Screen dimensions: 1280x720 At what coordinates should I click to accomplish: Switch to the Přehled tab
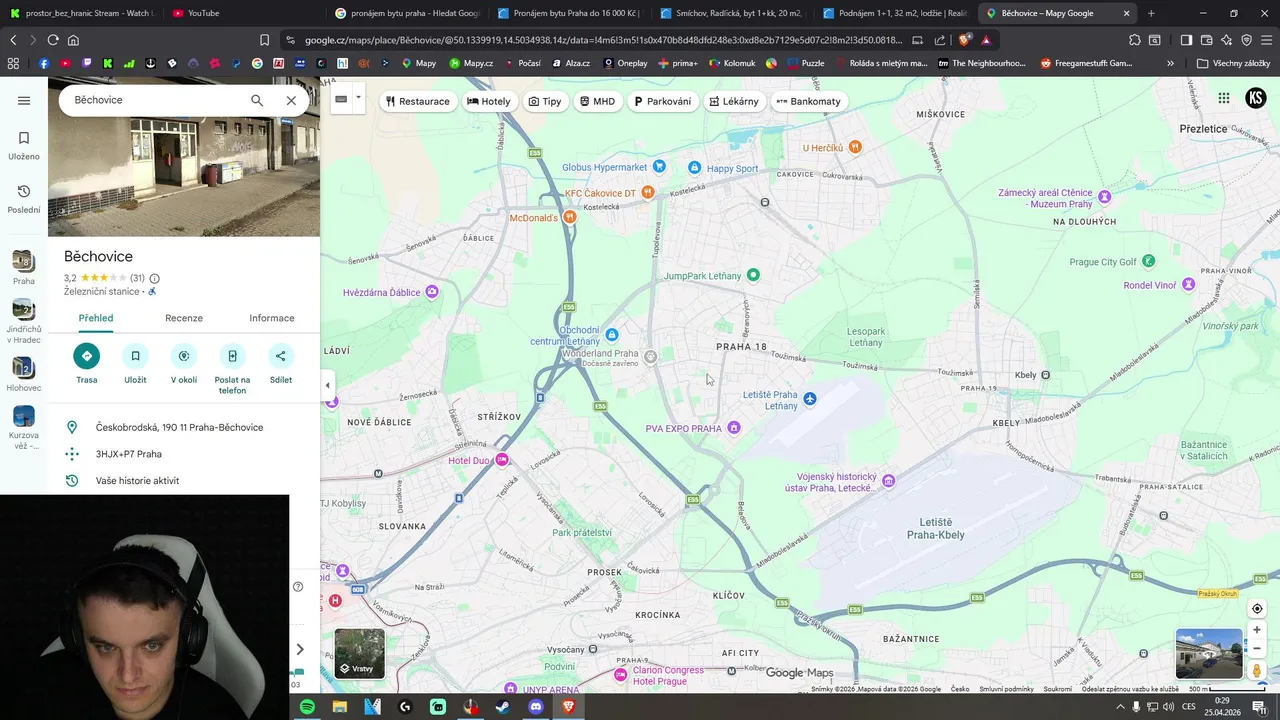tap(96, 318)
